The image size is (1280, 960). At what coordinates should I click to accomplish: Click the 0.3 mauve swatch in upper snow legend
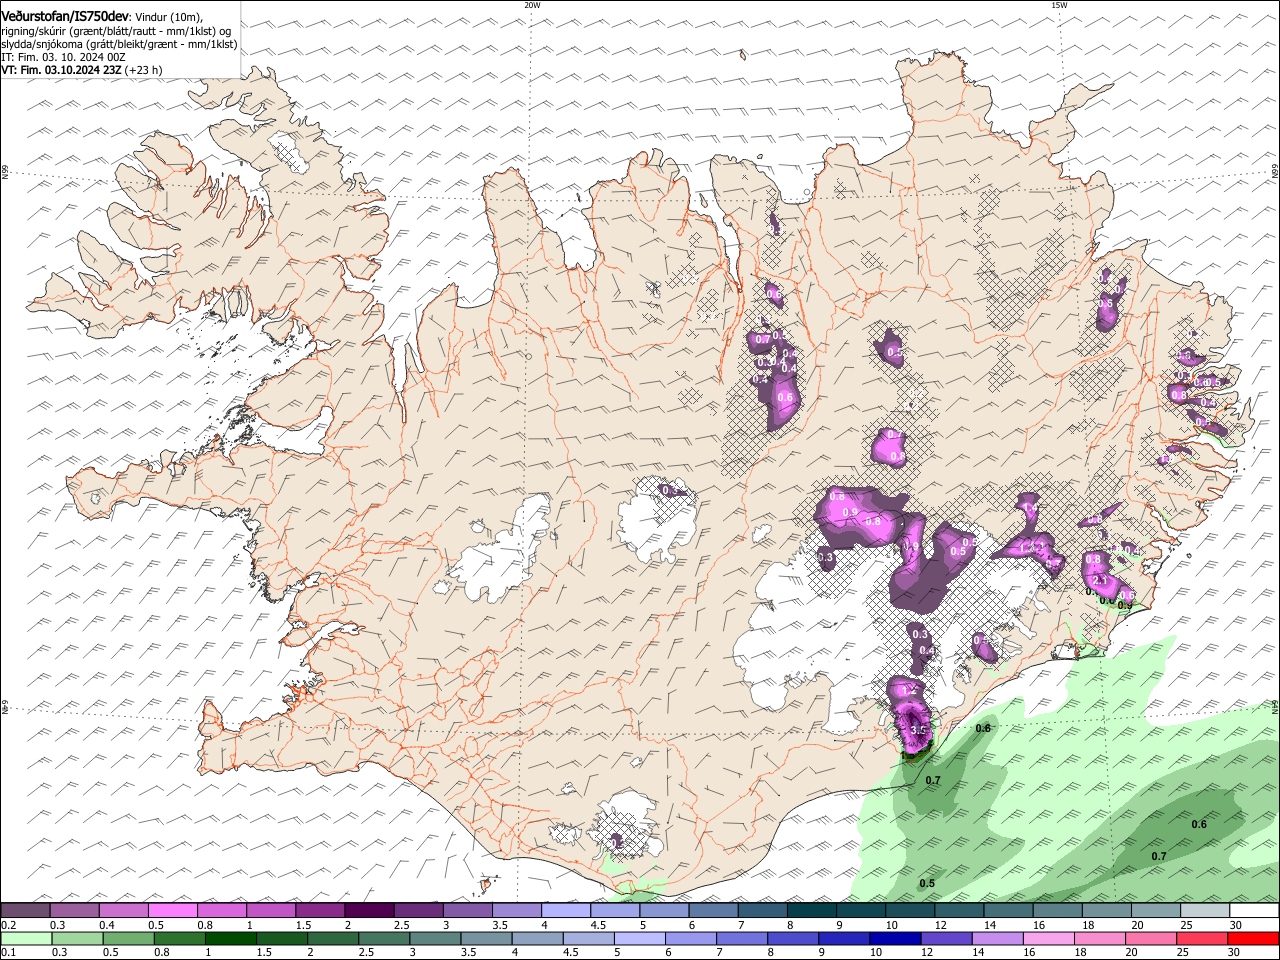pyautogui.click(x=75, y=910)
